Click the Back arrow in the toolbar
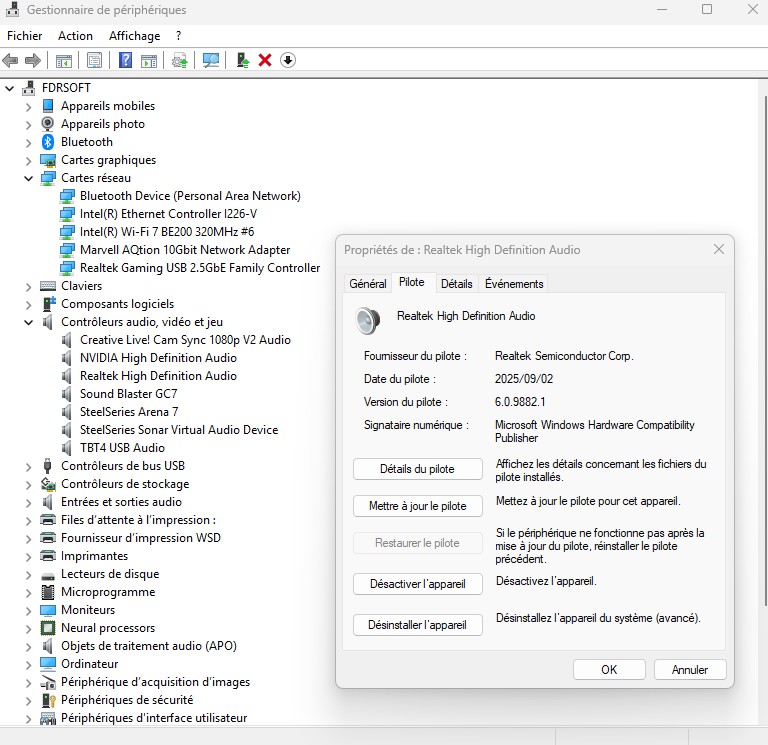This screenshot has width=768, height=745. [x=11, y=60]
